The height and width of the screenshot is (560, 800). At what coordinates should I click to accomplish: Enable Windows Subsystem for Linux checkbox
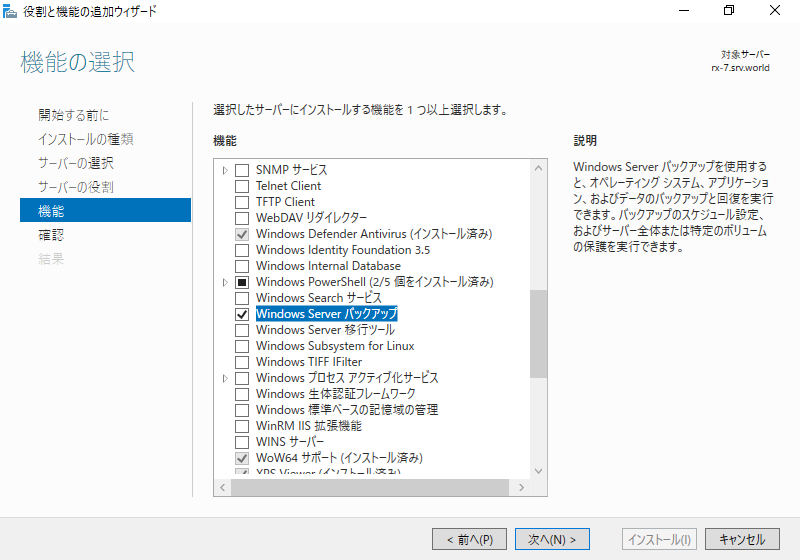coord(242,346)
